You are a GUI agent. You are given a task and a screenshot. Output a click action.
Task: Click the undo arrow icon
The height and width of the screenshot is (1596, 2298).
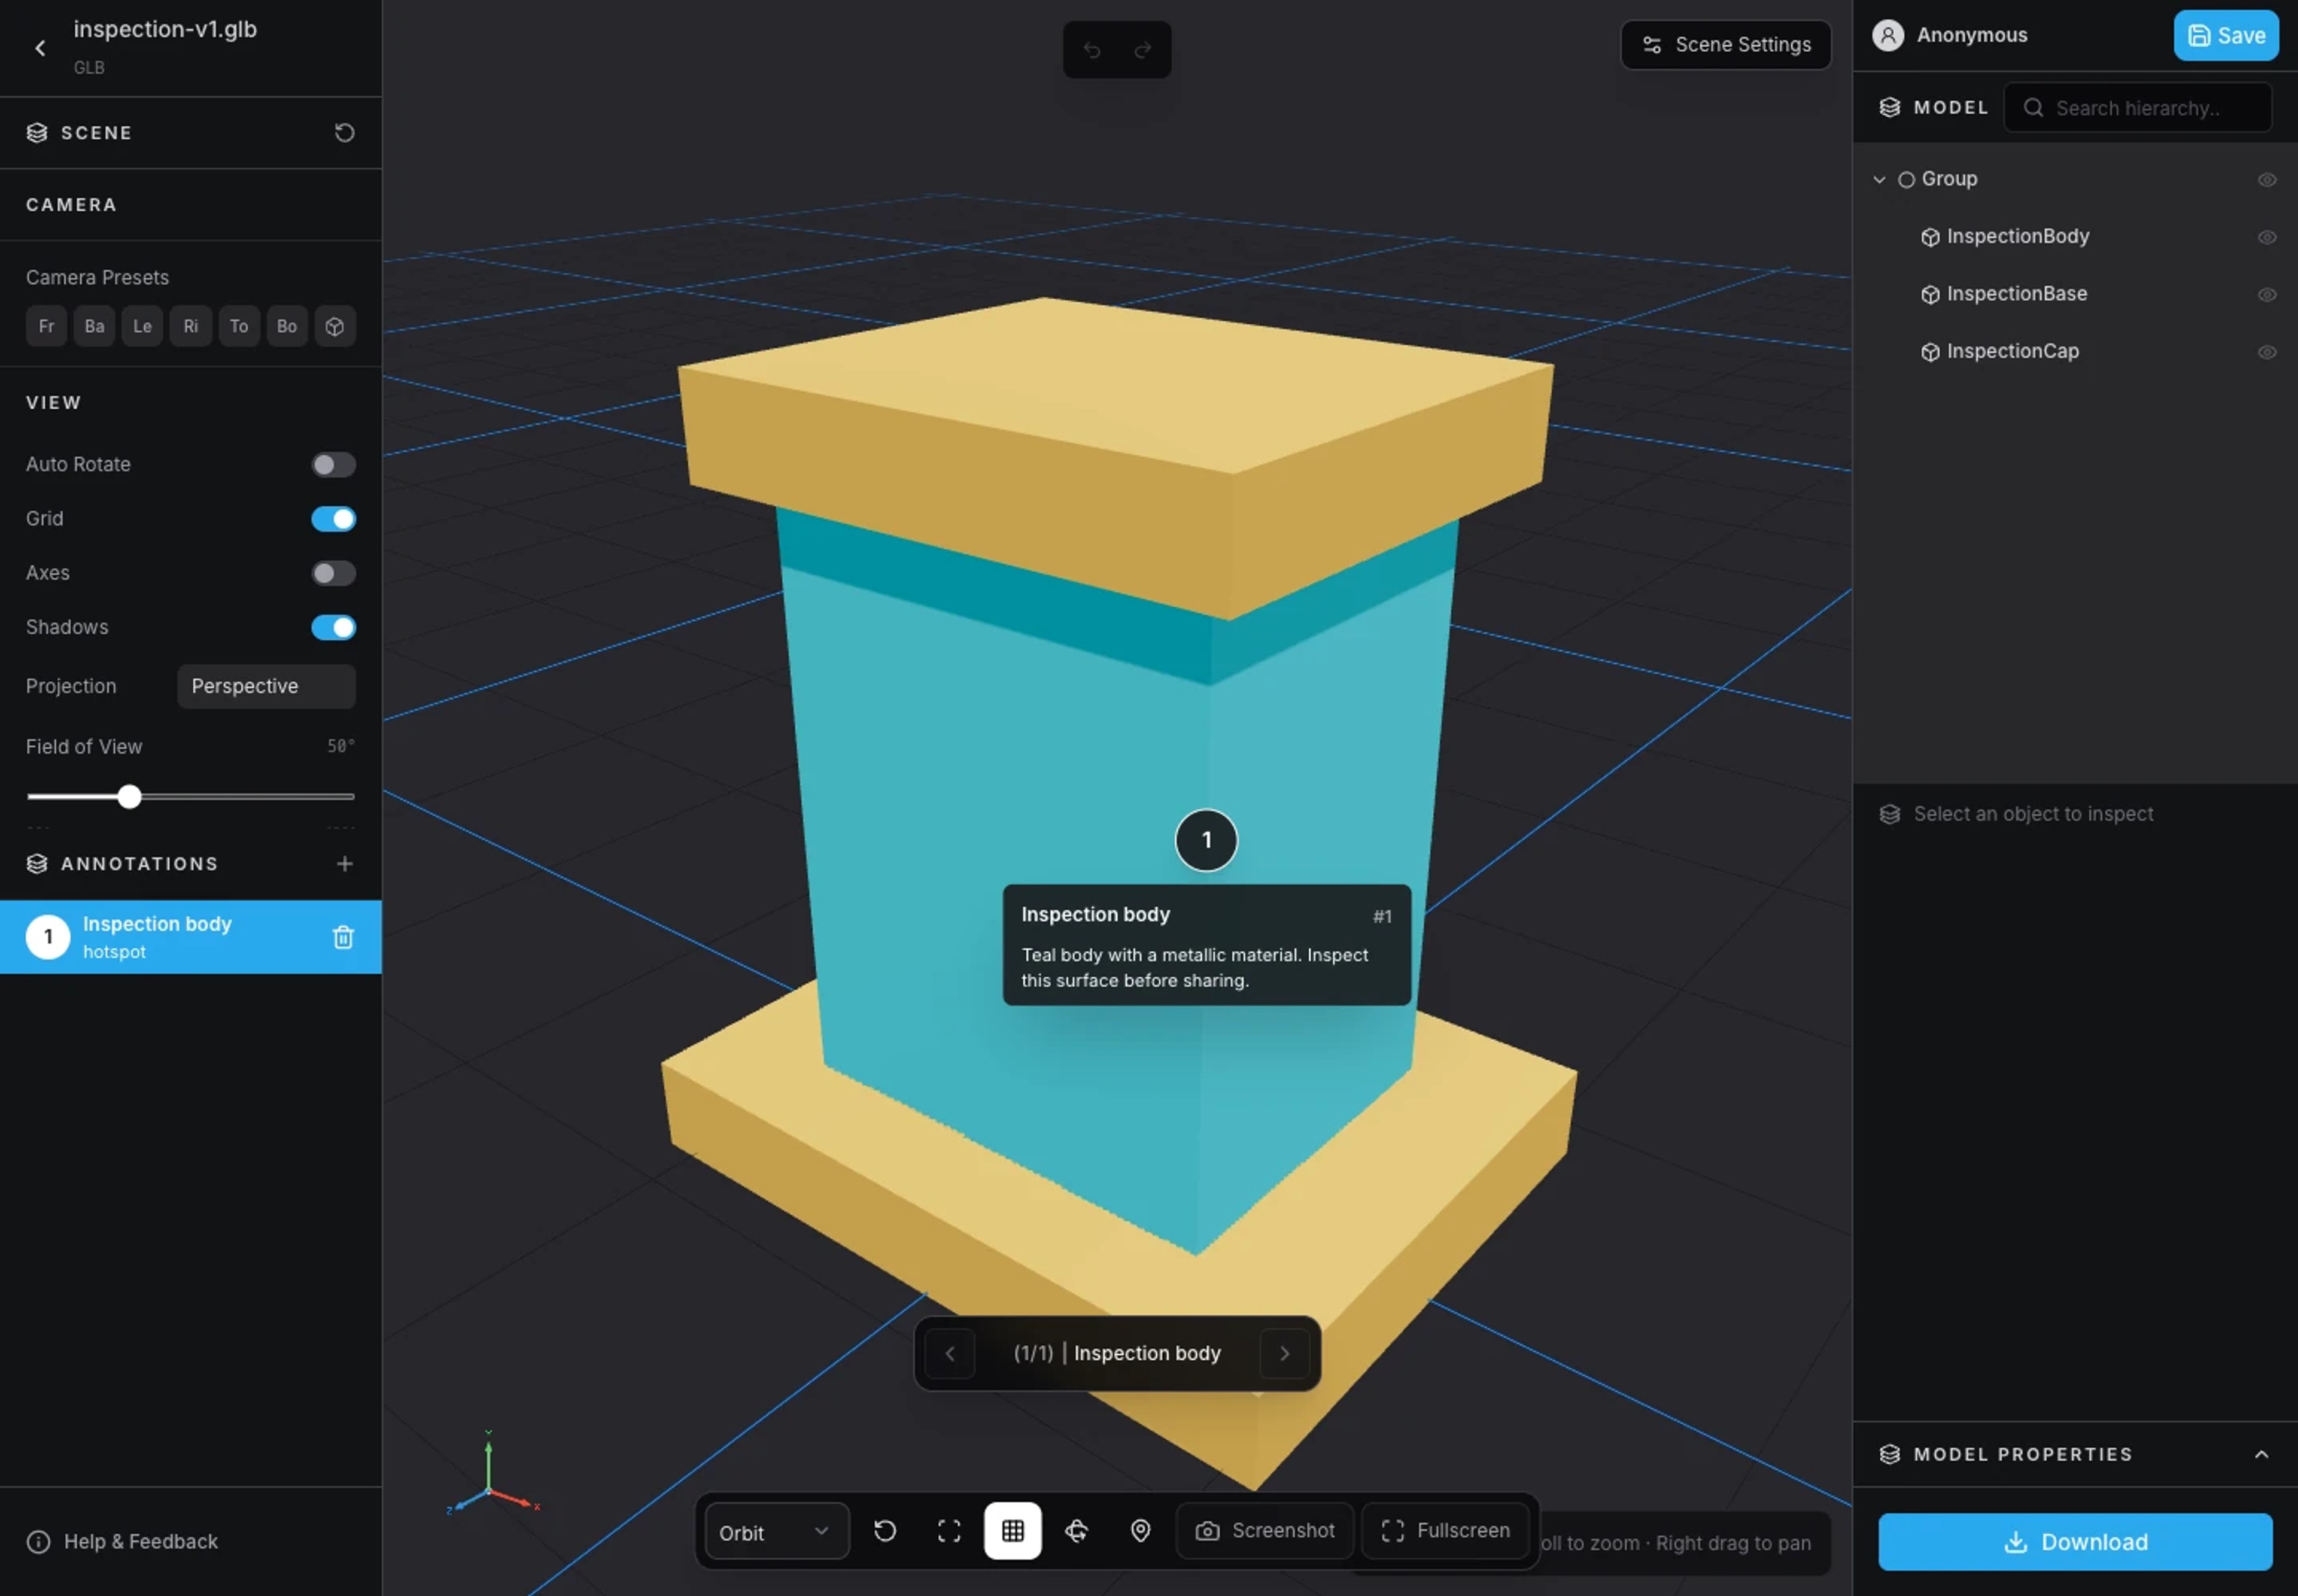(1092, 50)
